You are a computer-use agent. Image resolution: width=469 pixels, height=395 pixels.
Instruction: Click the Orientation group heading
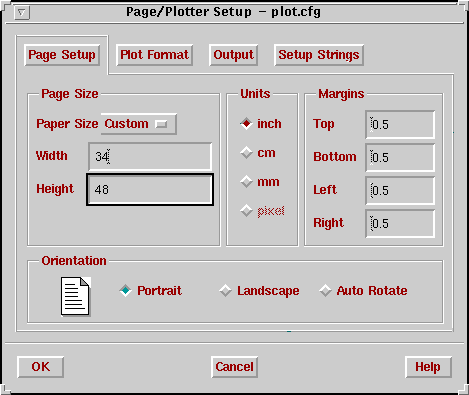74,261
